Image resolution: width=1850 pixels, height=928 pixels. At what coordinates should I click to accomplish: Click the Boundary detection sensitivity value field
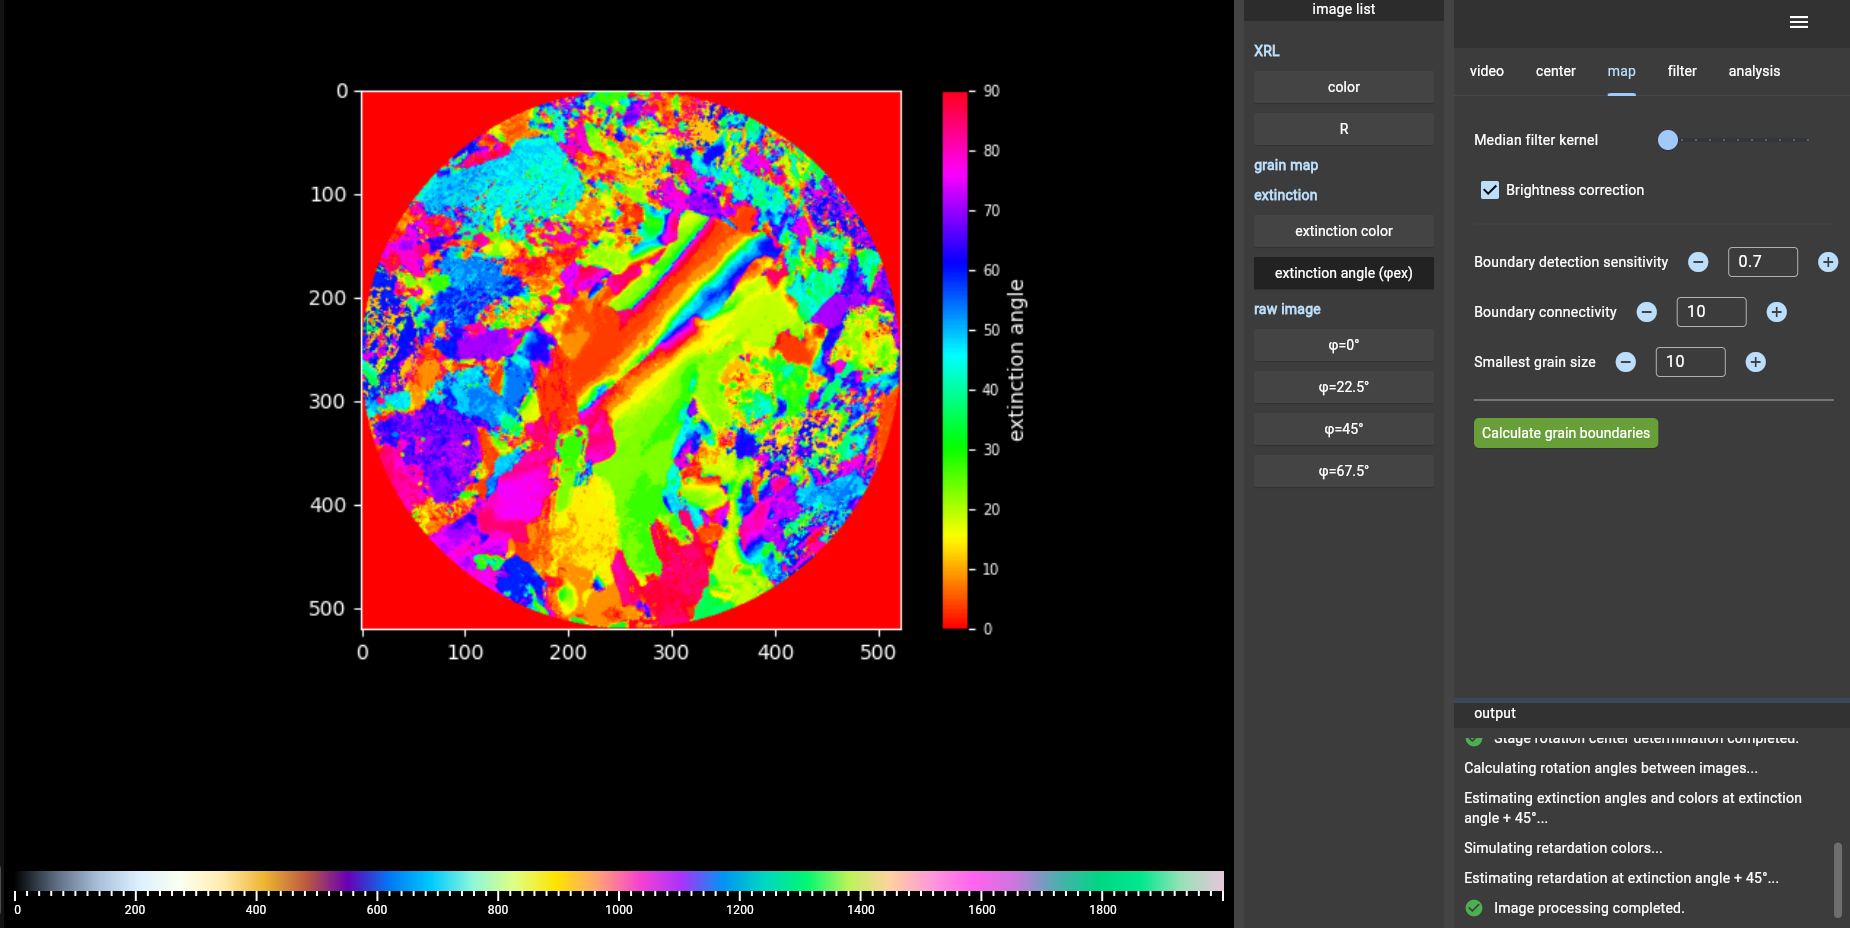coord(1761,262)
